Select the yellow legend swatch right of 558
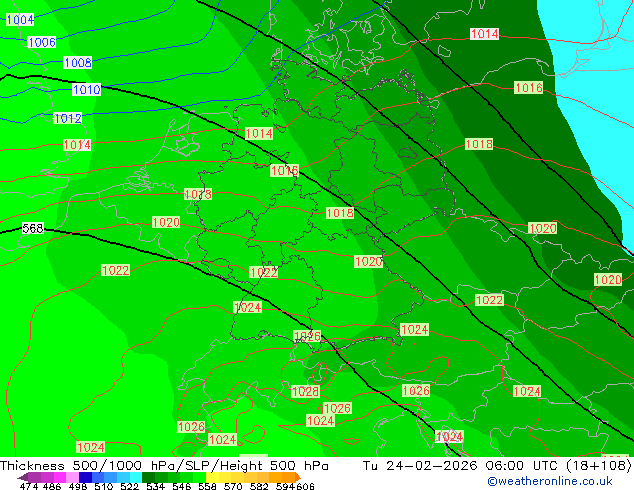Viewport: 634px width, 490px height. pos(212,477)
